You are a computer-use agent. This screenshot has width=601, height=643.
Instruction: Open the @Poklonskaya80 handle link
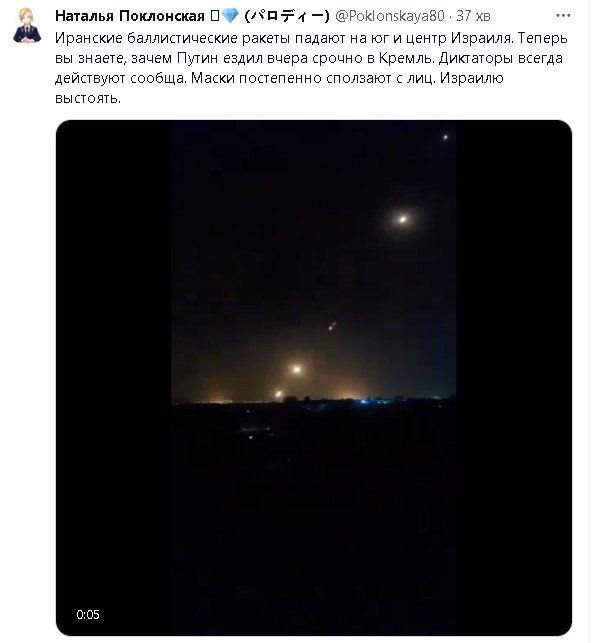390,16
